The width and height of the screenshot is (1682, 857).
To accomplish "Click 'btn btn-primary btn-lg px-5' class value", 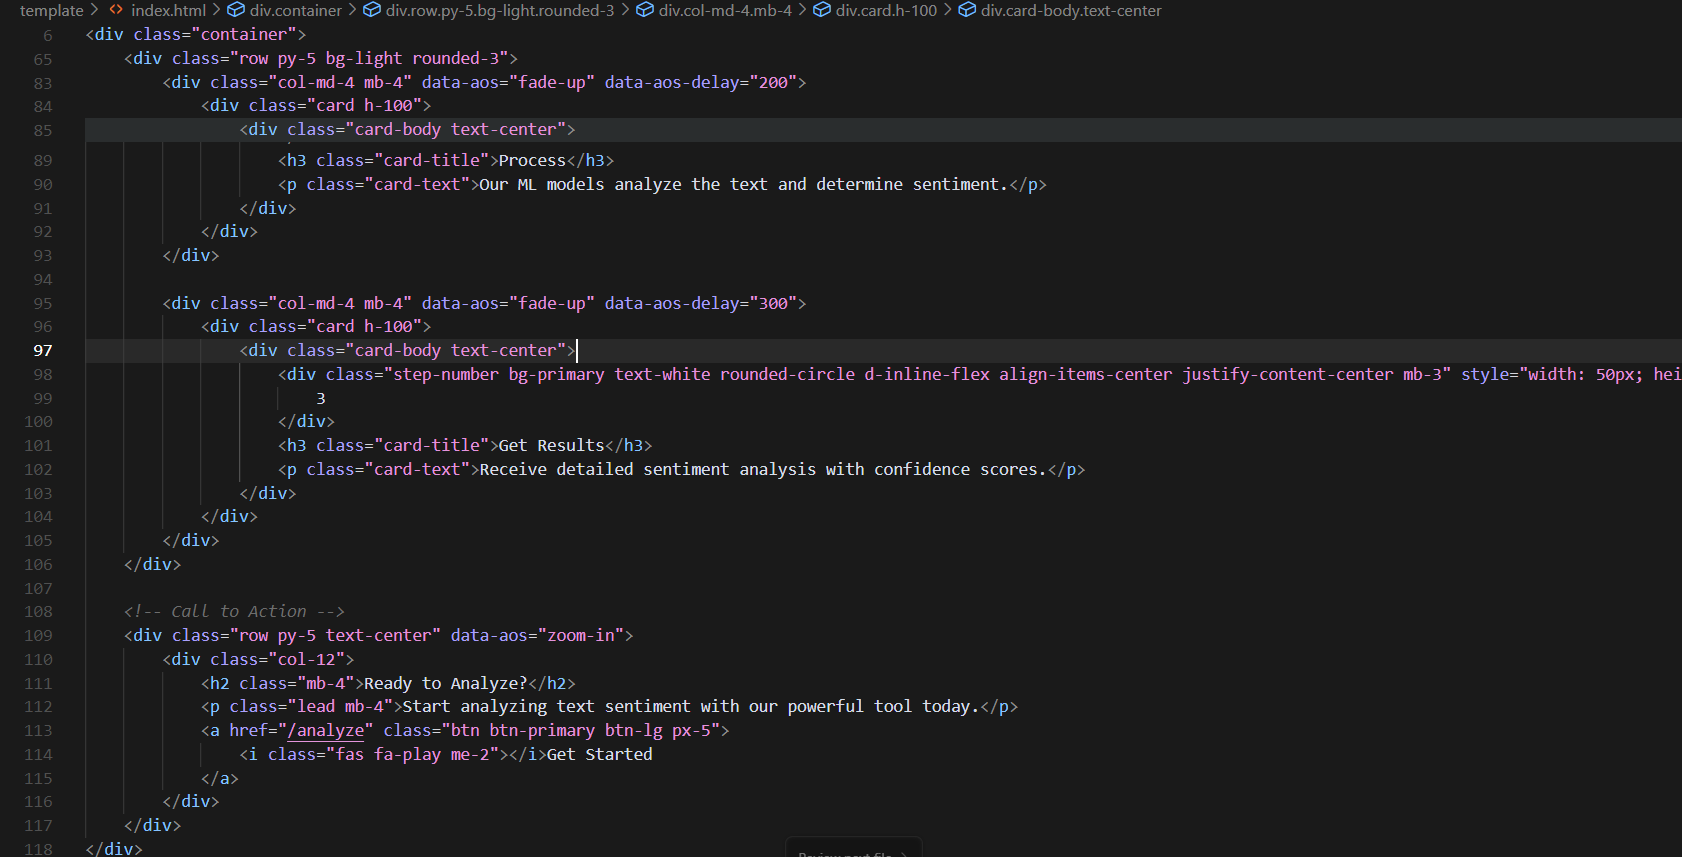I will pyautogui.click(x=580, y=730).
